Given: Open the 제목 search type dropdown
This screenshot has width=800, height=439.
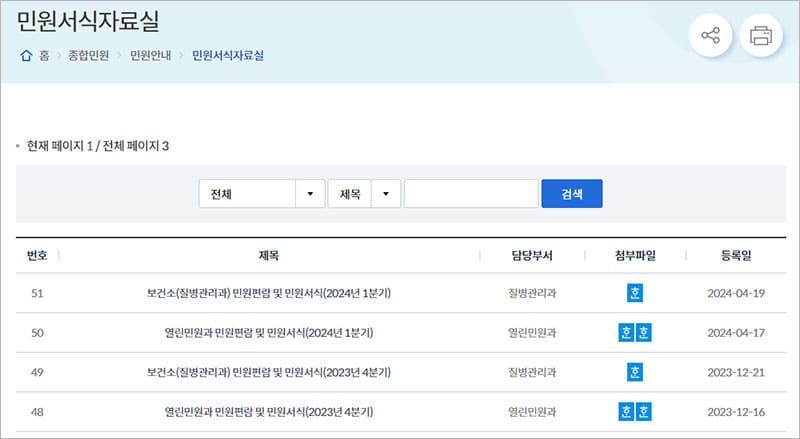Looking at the screenshot, I should tap(364, 194).
